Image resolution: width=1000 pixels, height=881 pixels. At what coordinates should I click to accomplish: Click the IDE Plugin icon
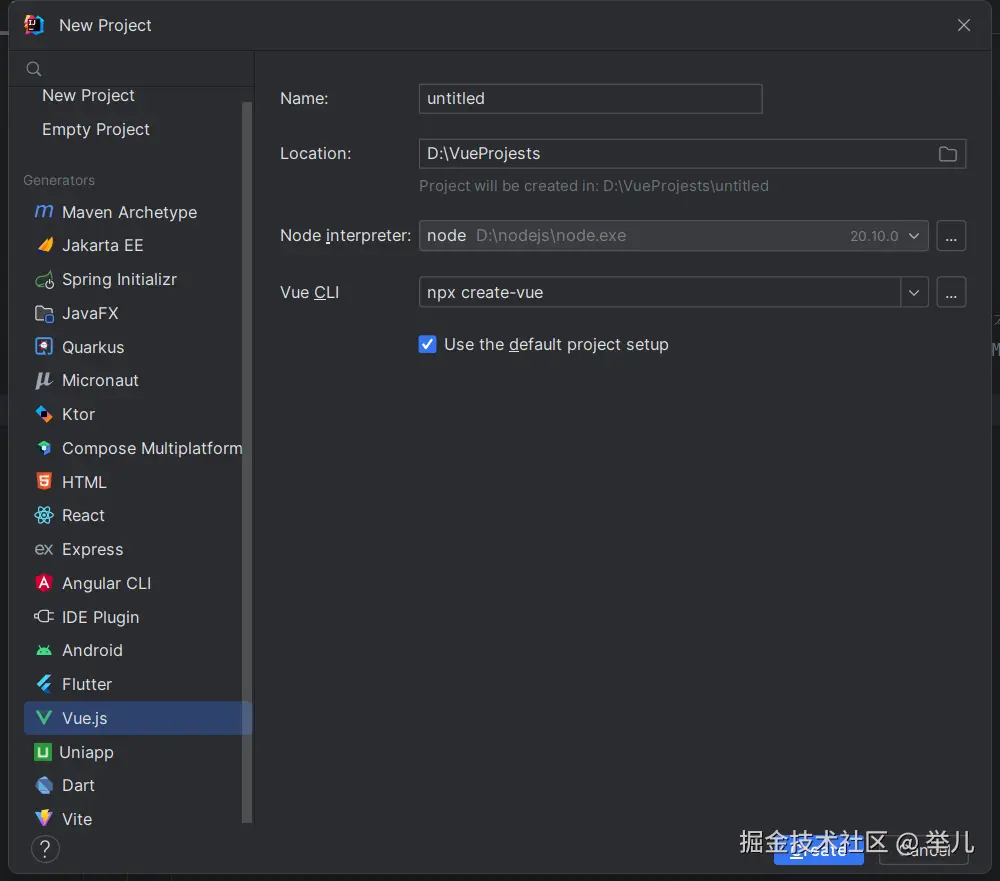[43, 616]
